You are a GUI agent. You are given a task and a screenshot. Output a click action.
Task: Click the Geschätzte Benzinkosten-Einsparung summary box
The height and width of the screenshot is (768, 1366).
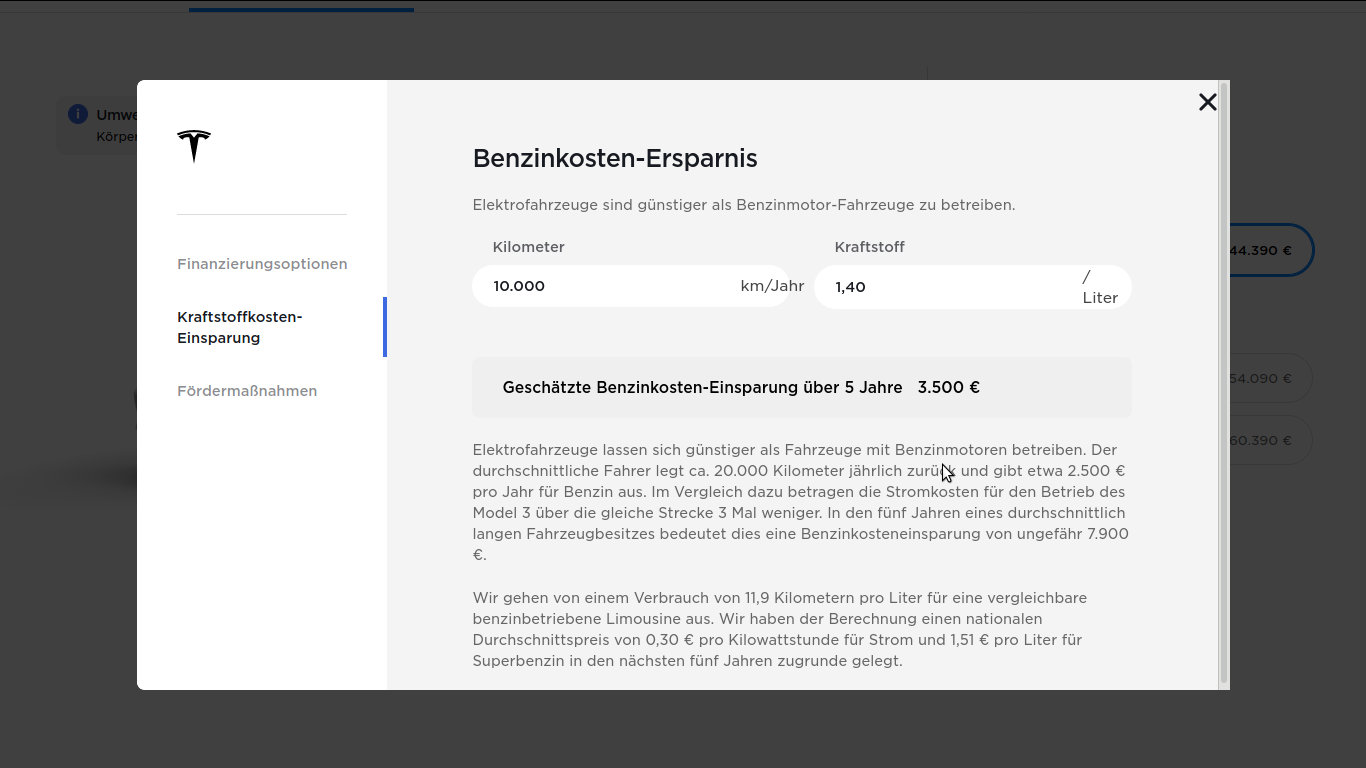tap(802, 387)
